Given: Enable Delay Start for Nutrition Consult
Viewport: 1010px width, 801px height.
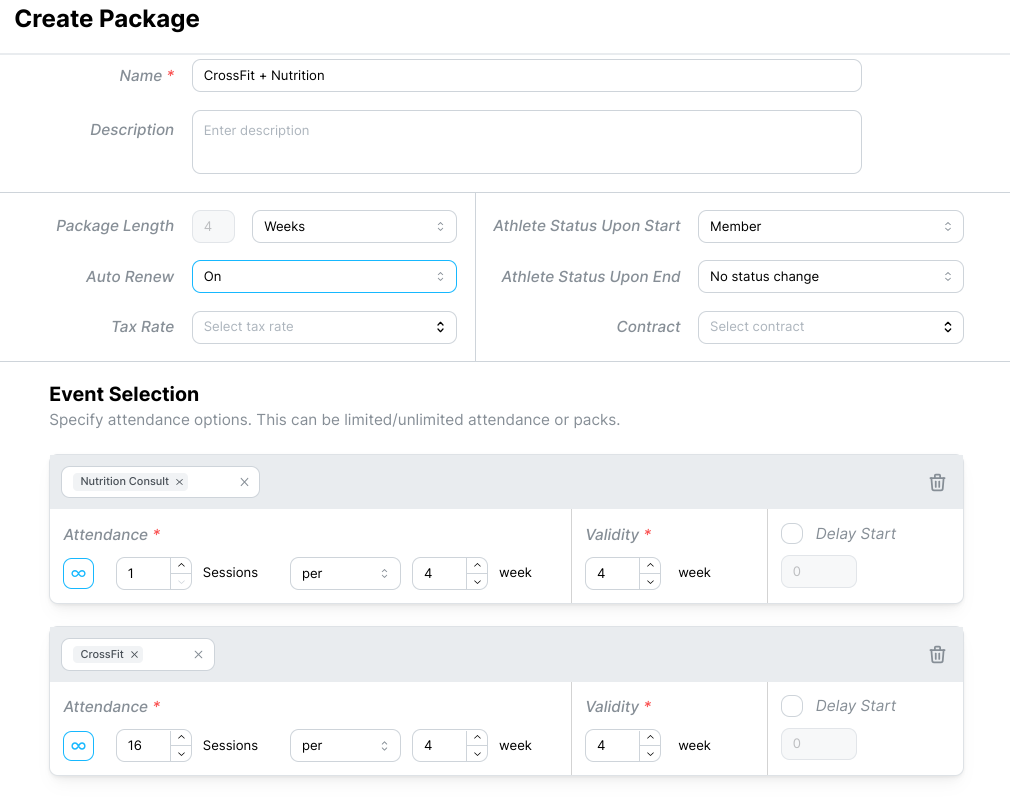Looking at the screenshot, I should (x=792, y=534).
